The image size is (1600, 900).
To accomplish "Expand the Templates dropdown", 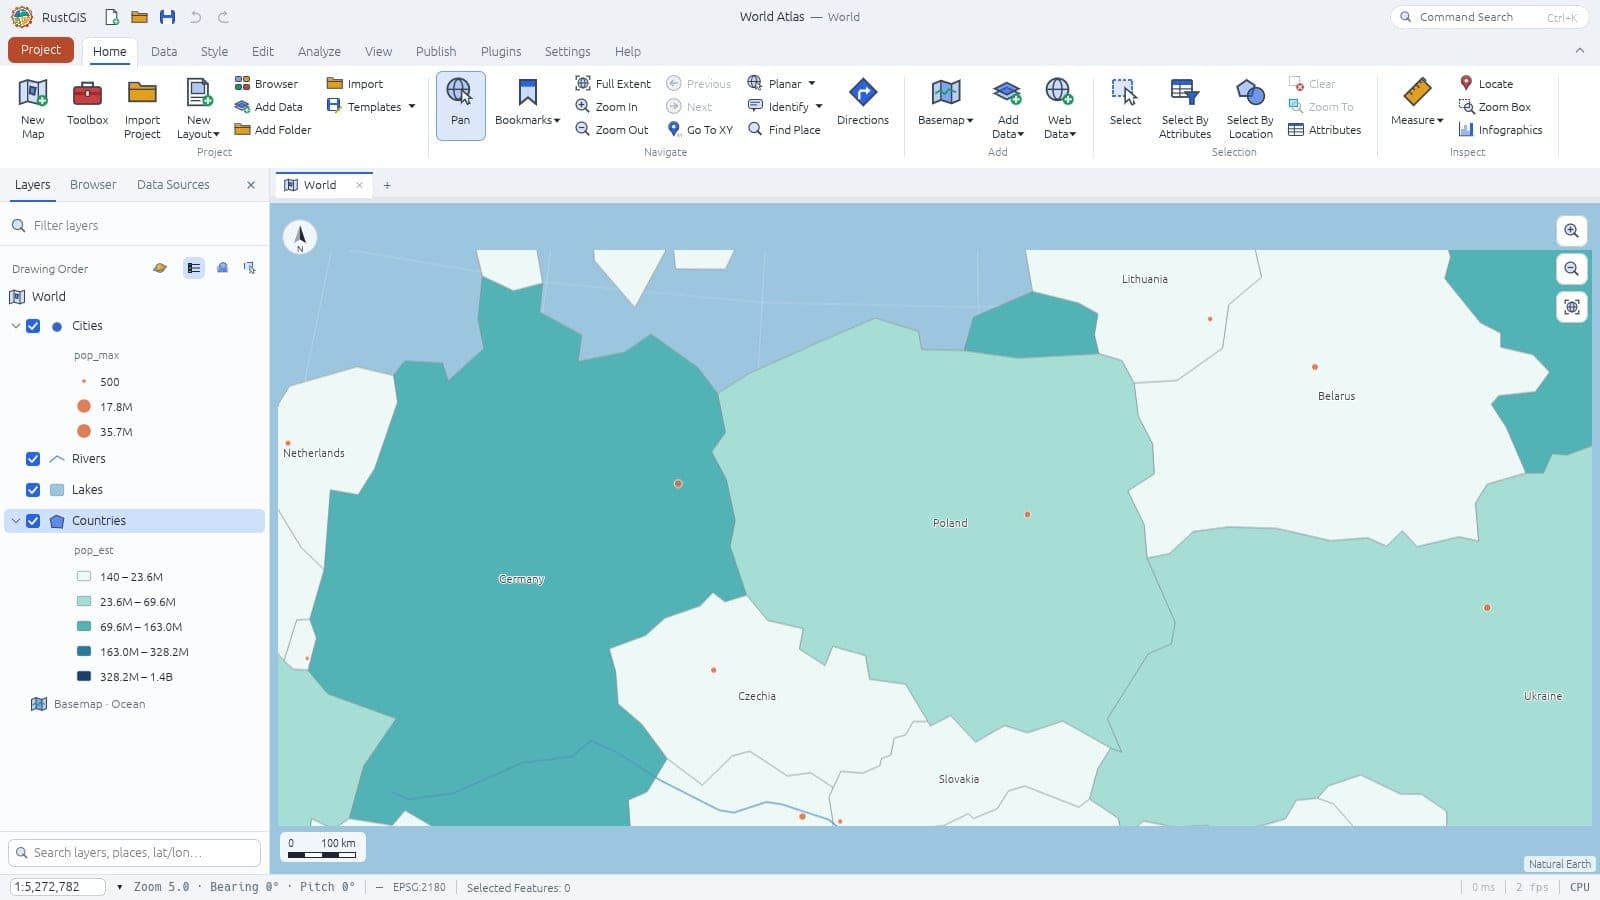I will (x=411, y=107).
